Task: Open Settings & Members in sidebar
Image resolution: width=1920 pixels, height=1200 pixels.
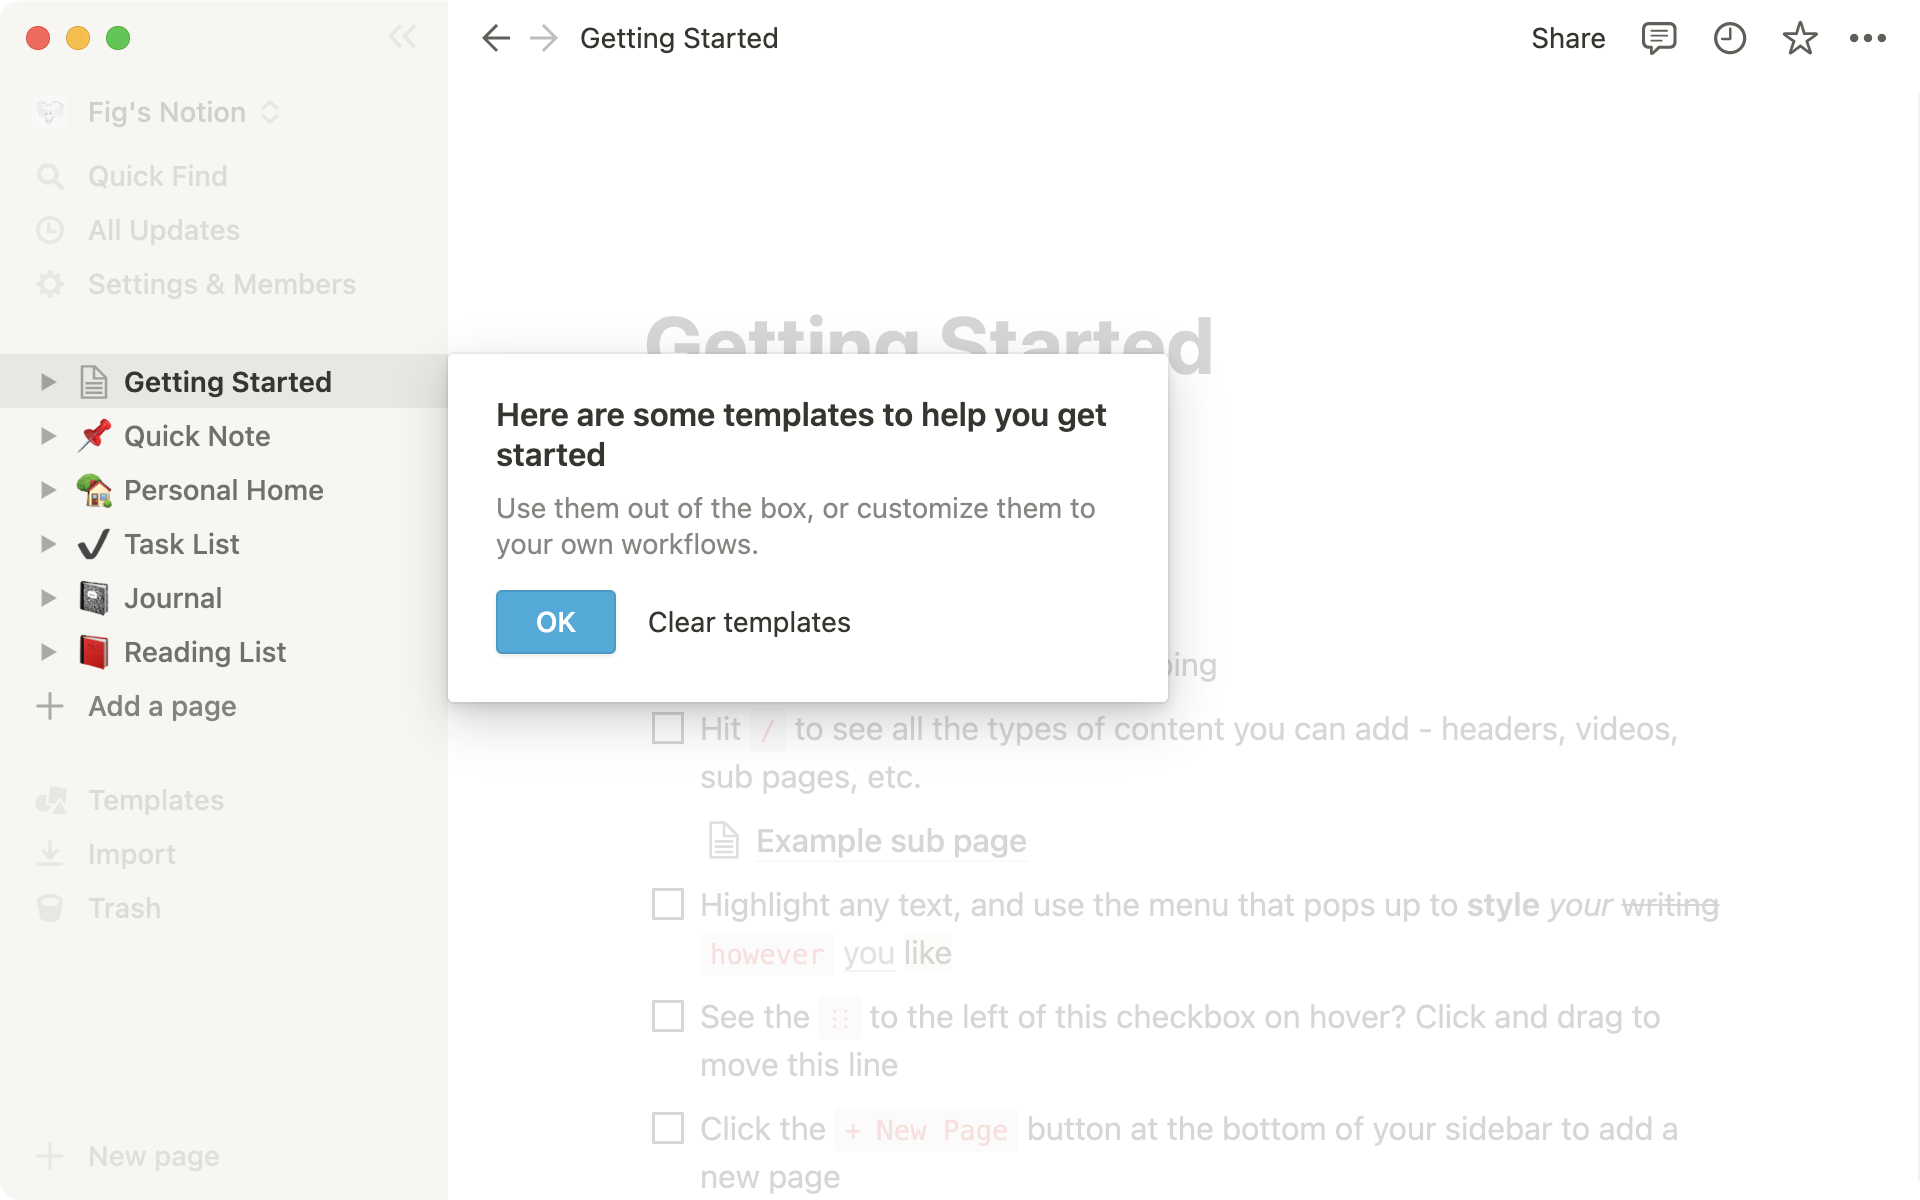Action: pyautogui.click(x=221, y=284)
